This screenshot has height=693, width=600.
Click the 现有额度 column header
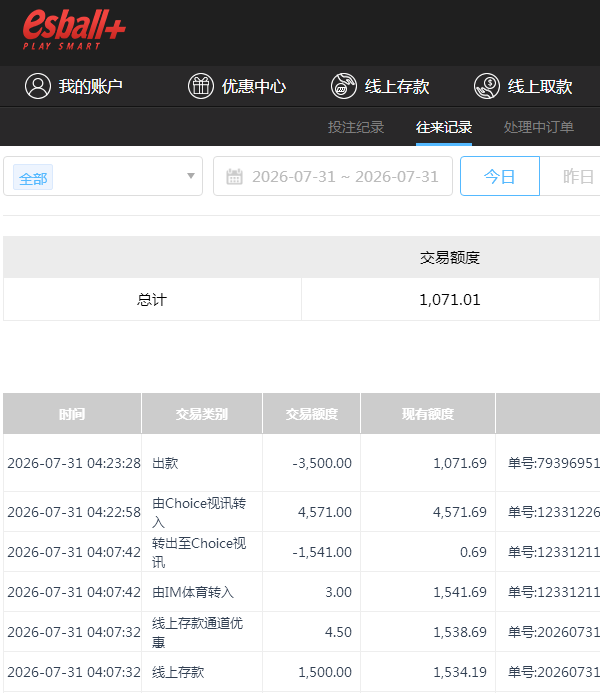[428, 414]
